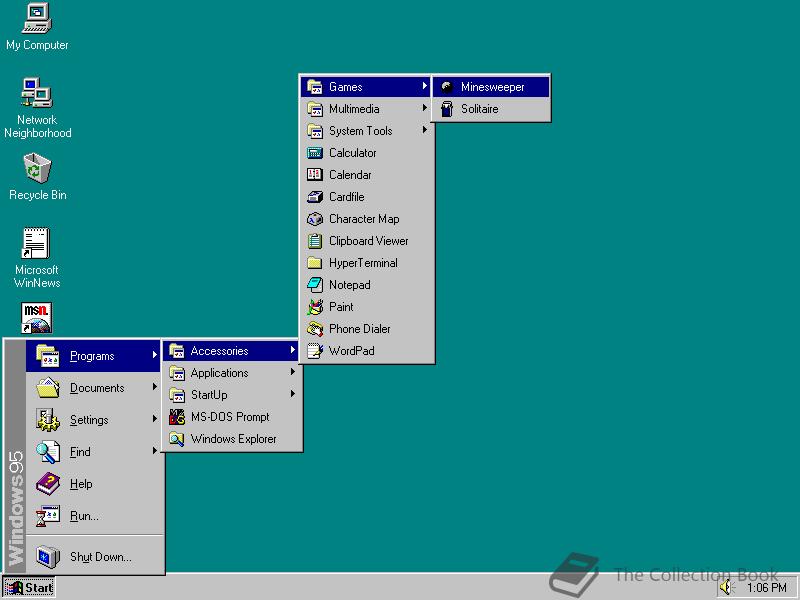The width and height of the screenshot is (800, 600).
Task: Click the Notepad text label
Action: click(x=349, y=286)
